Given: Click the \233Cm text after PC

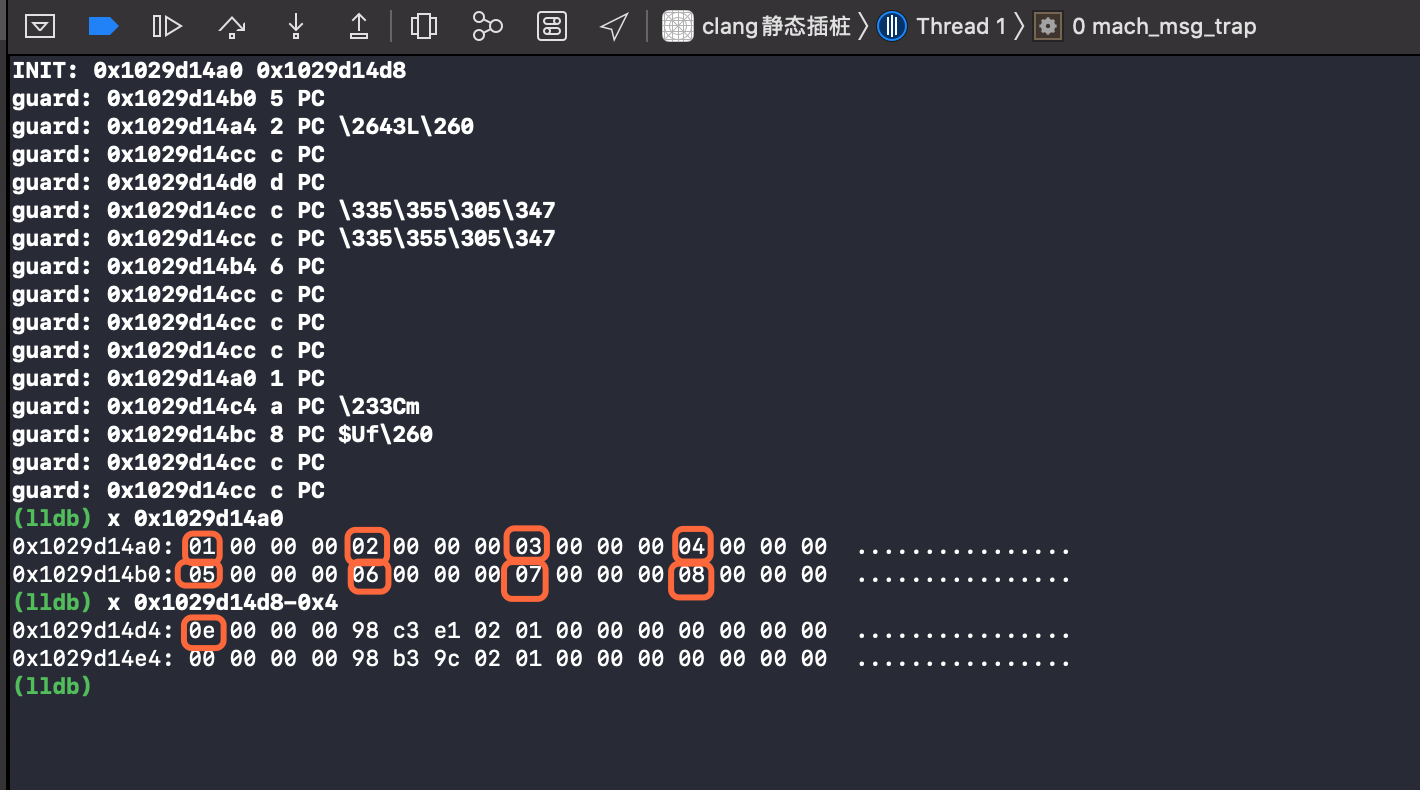Looking at the screenshot, I should point(379,406).
